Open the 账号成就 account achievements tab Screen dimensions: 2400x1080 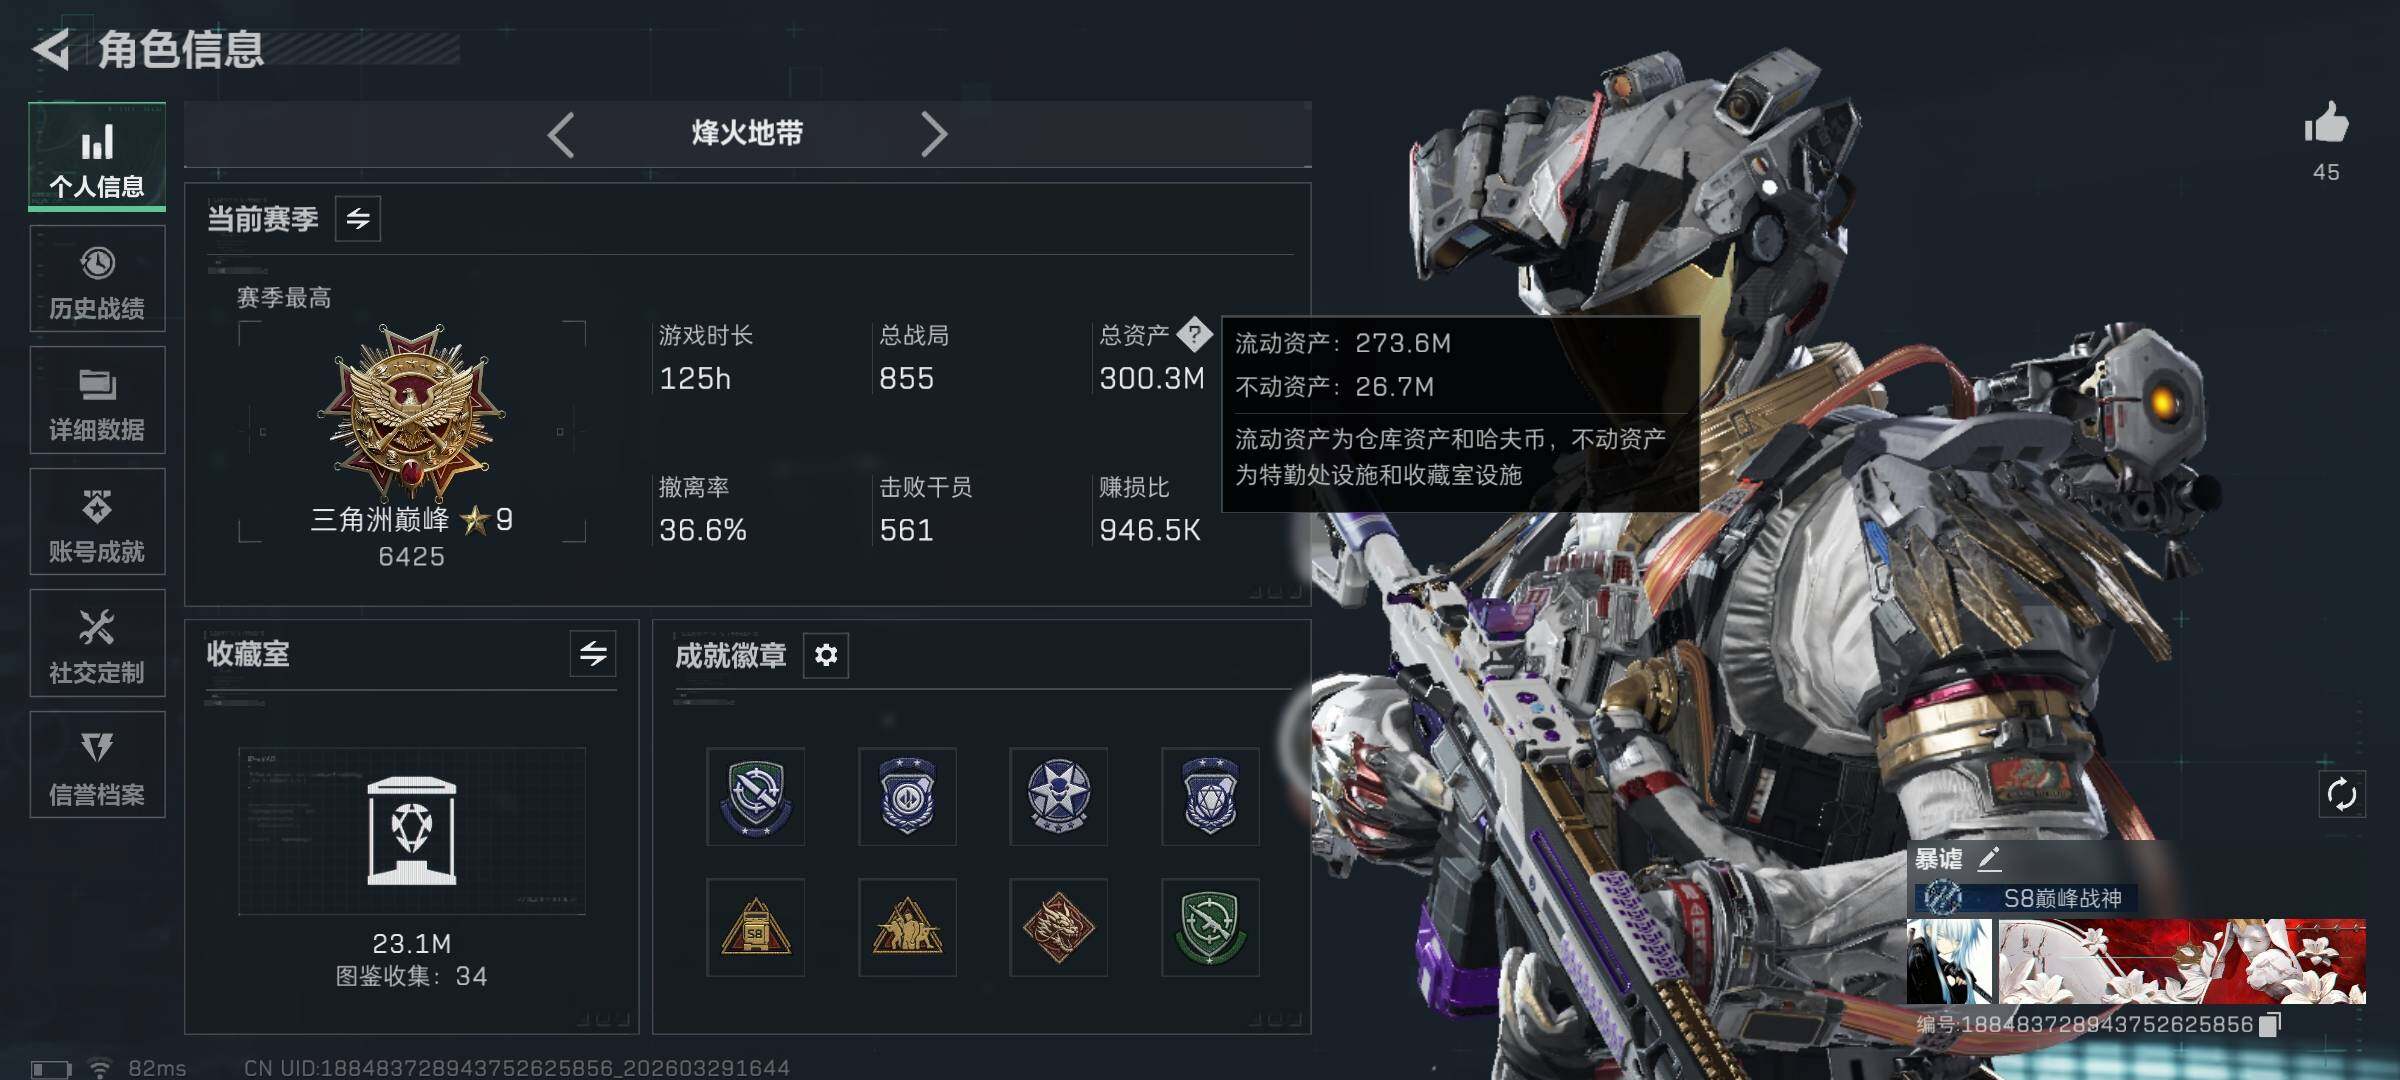pos(97,522)
